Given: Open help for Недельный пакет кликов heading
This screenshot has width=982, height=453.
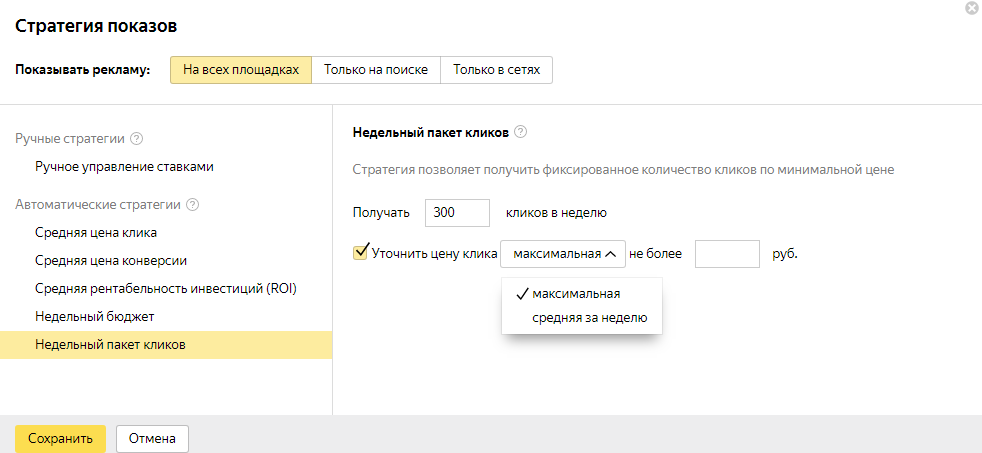Looking at the screenshot, I should 520,132.
